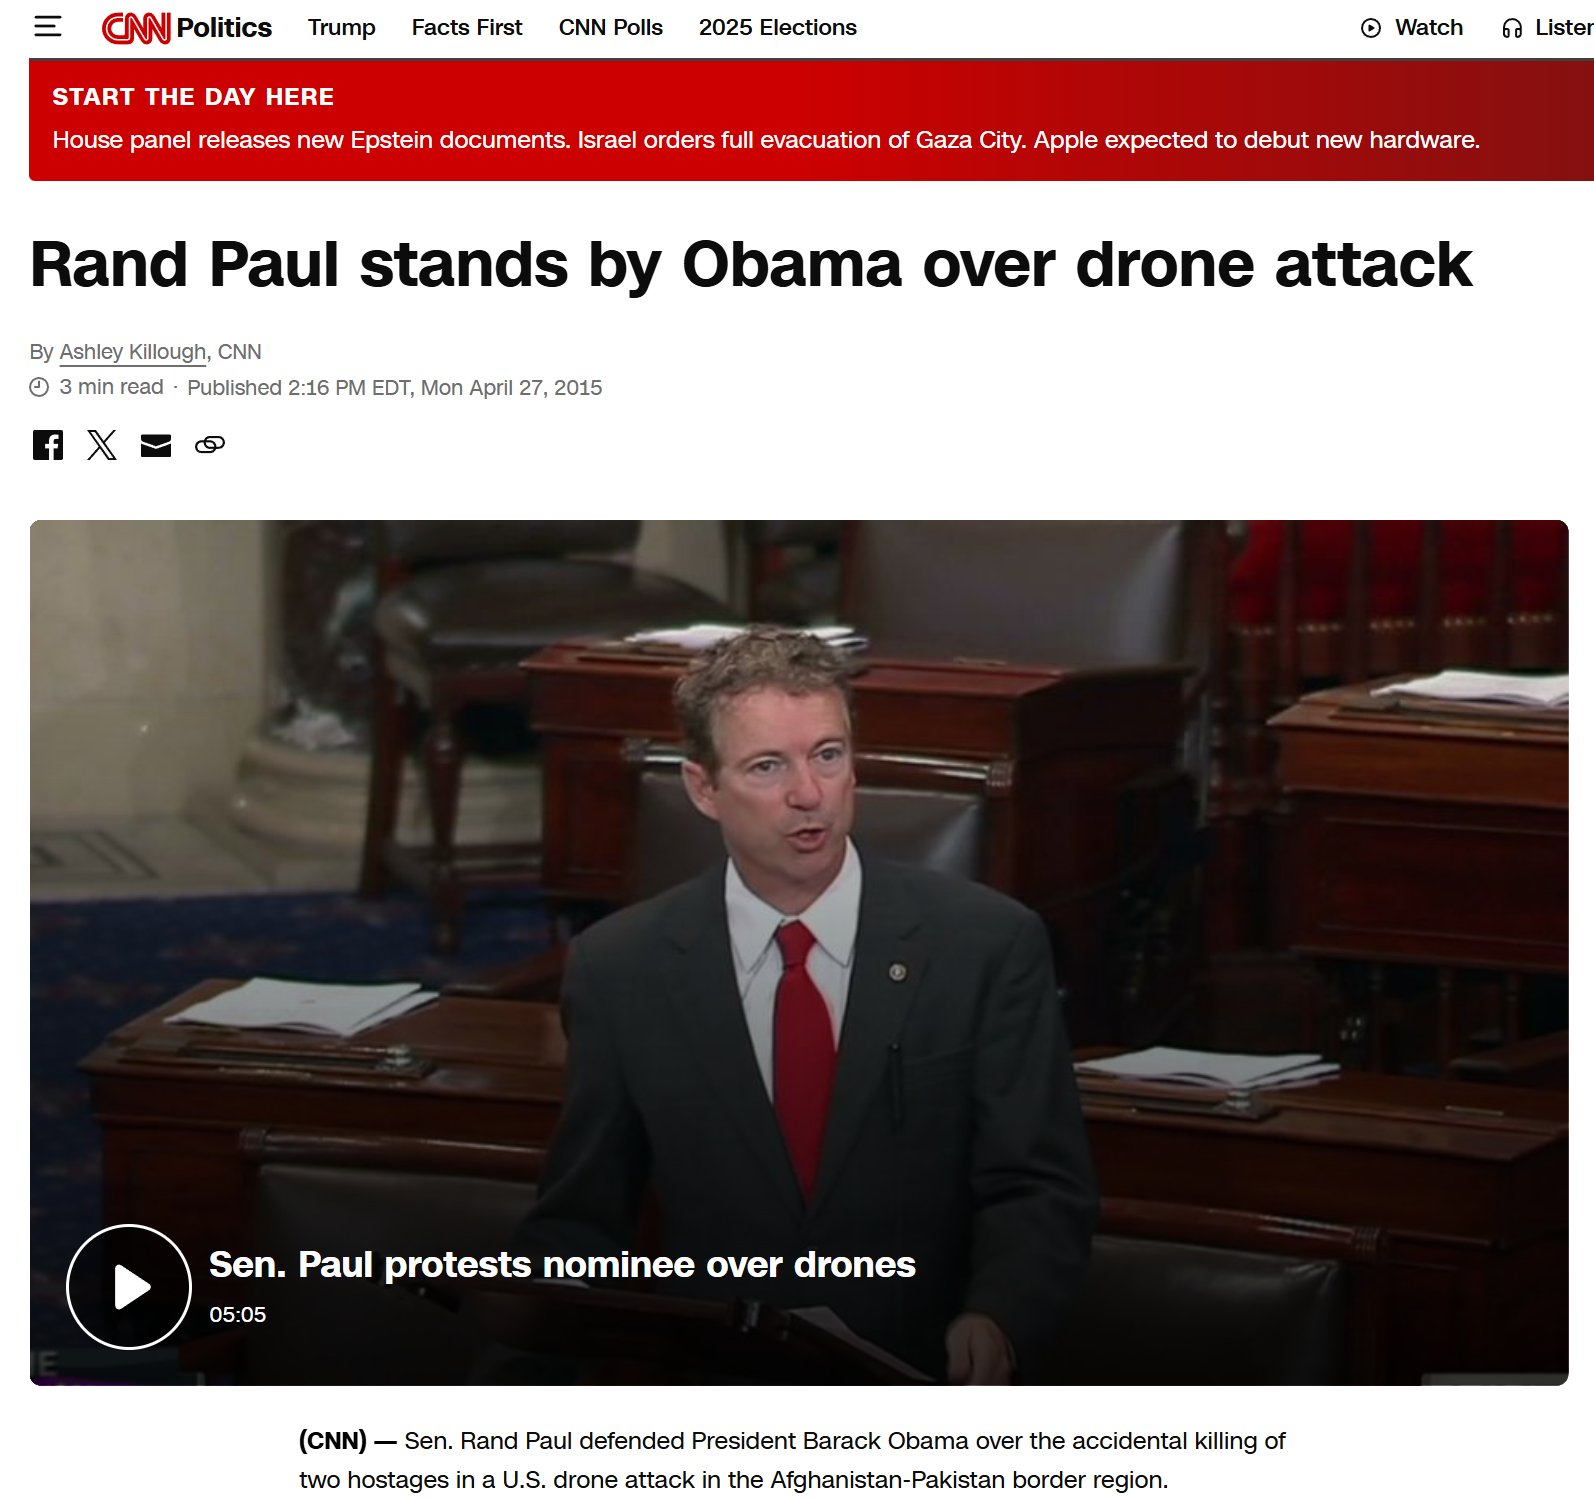Share article by email

coord(156,445)
